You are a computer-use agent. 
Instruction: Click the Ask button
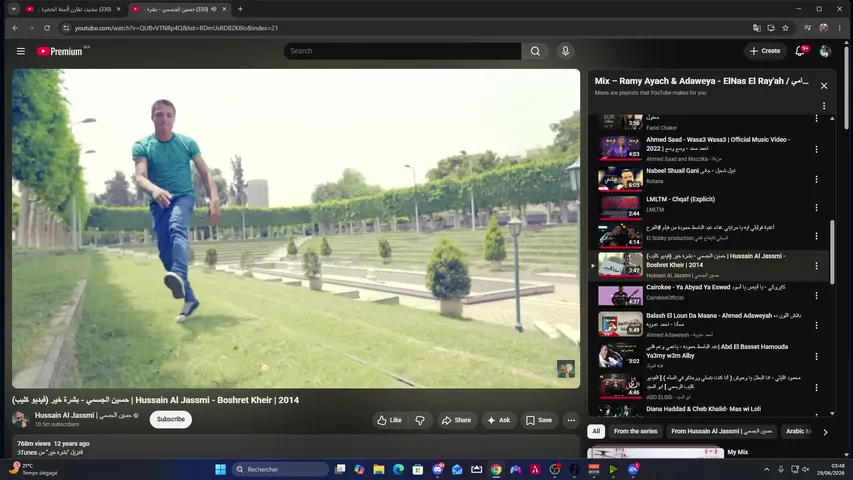point(499,420)
